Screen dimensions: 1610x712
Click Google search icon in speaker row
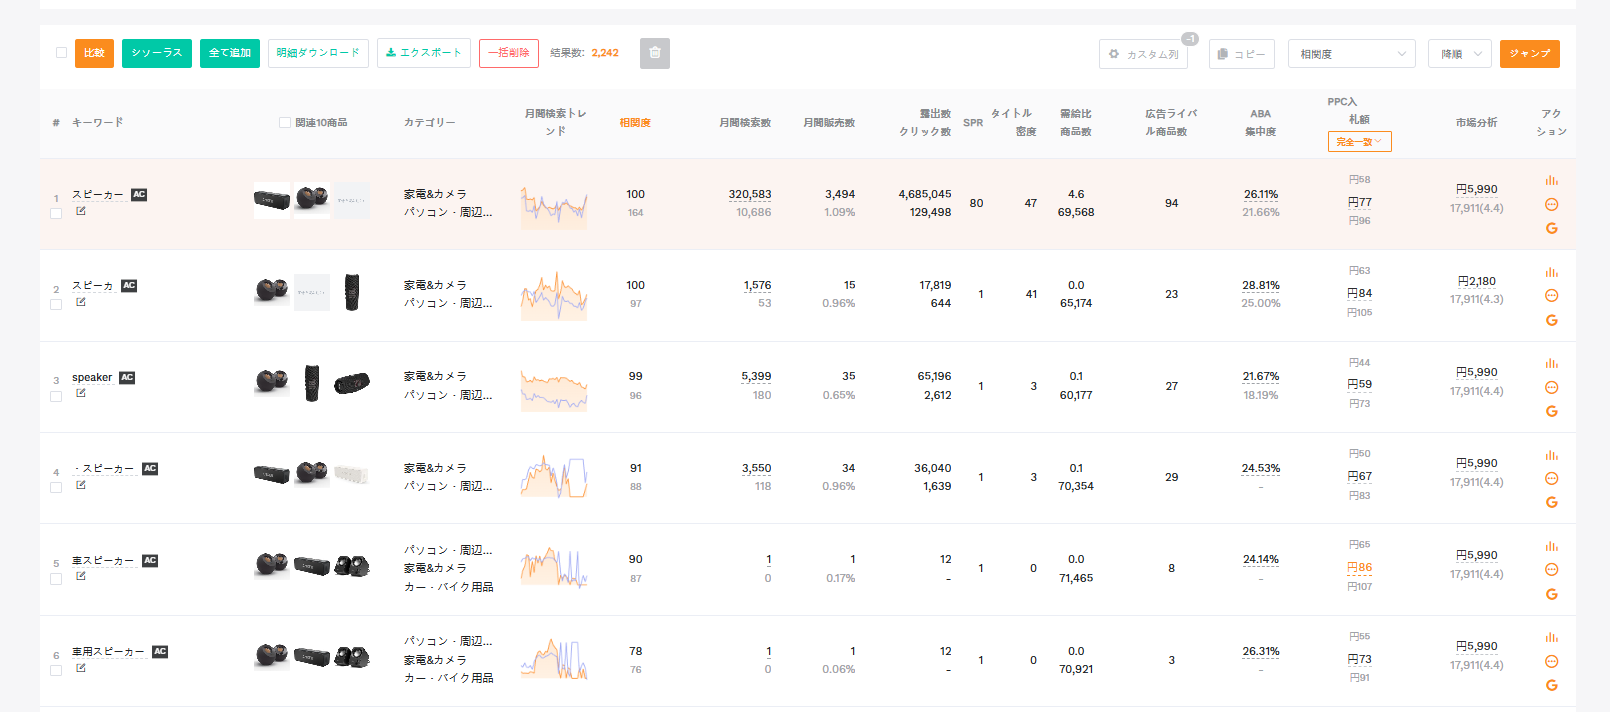click(1551, 411)
